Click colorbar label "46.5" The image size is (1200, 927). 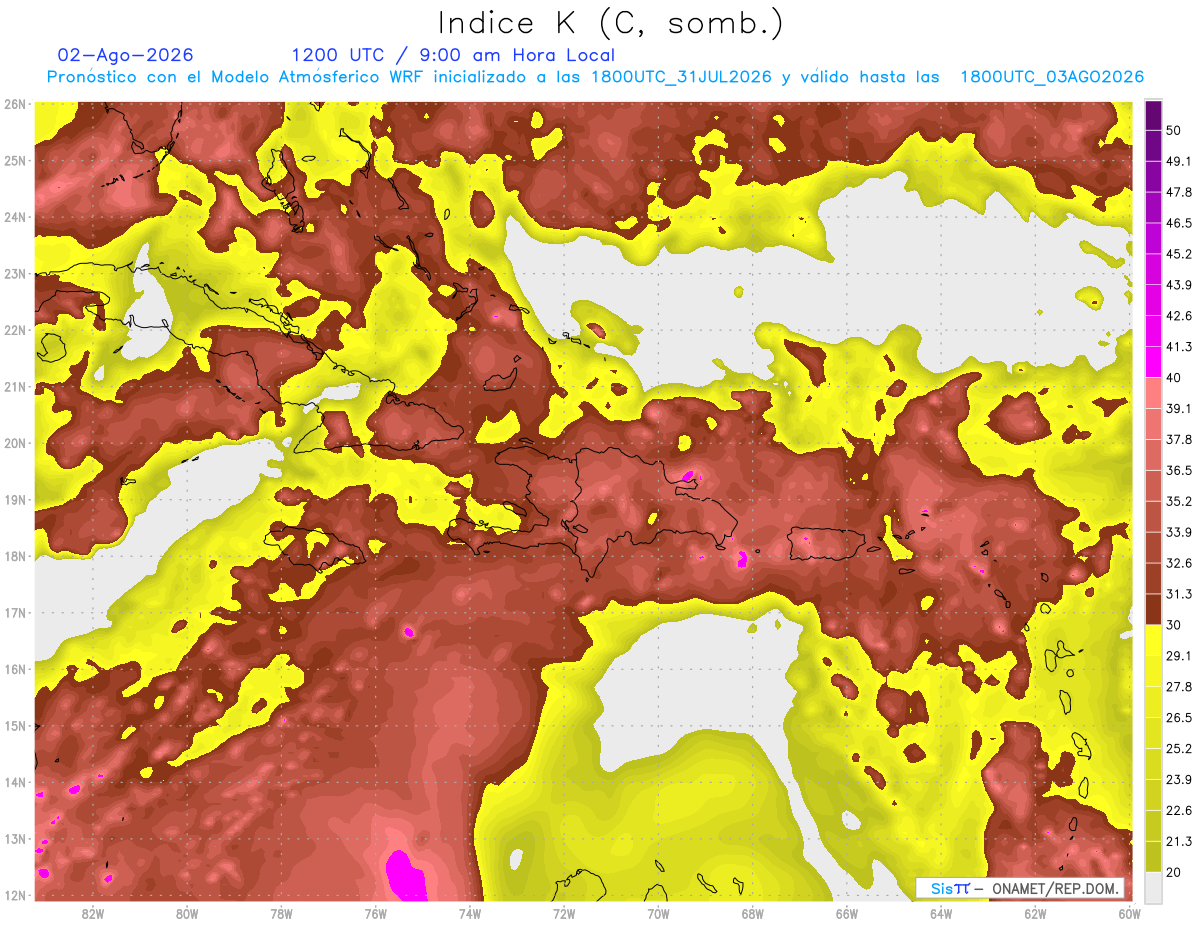(1178, 223)
